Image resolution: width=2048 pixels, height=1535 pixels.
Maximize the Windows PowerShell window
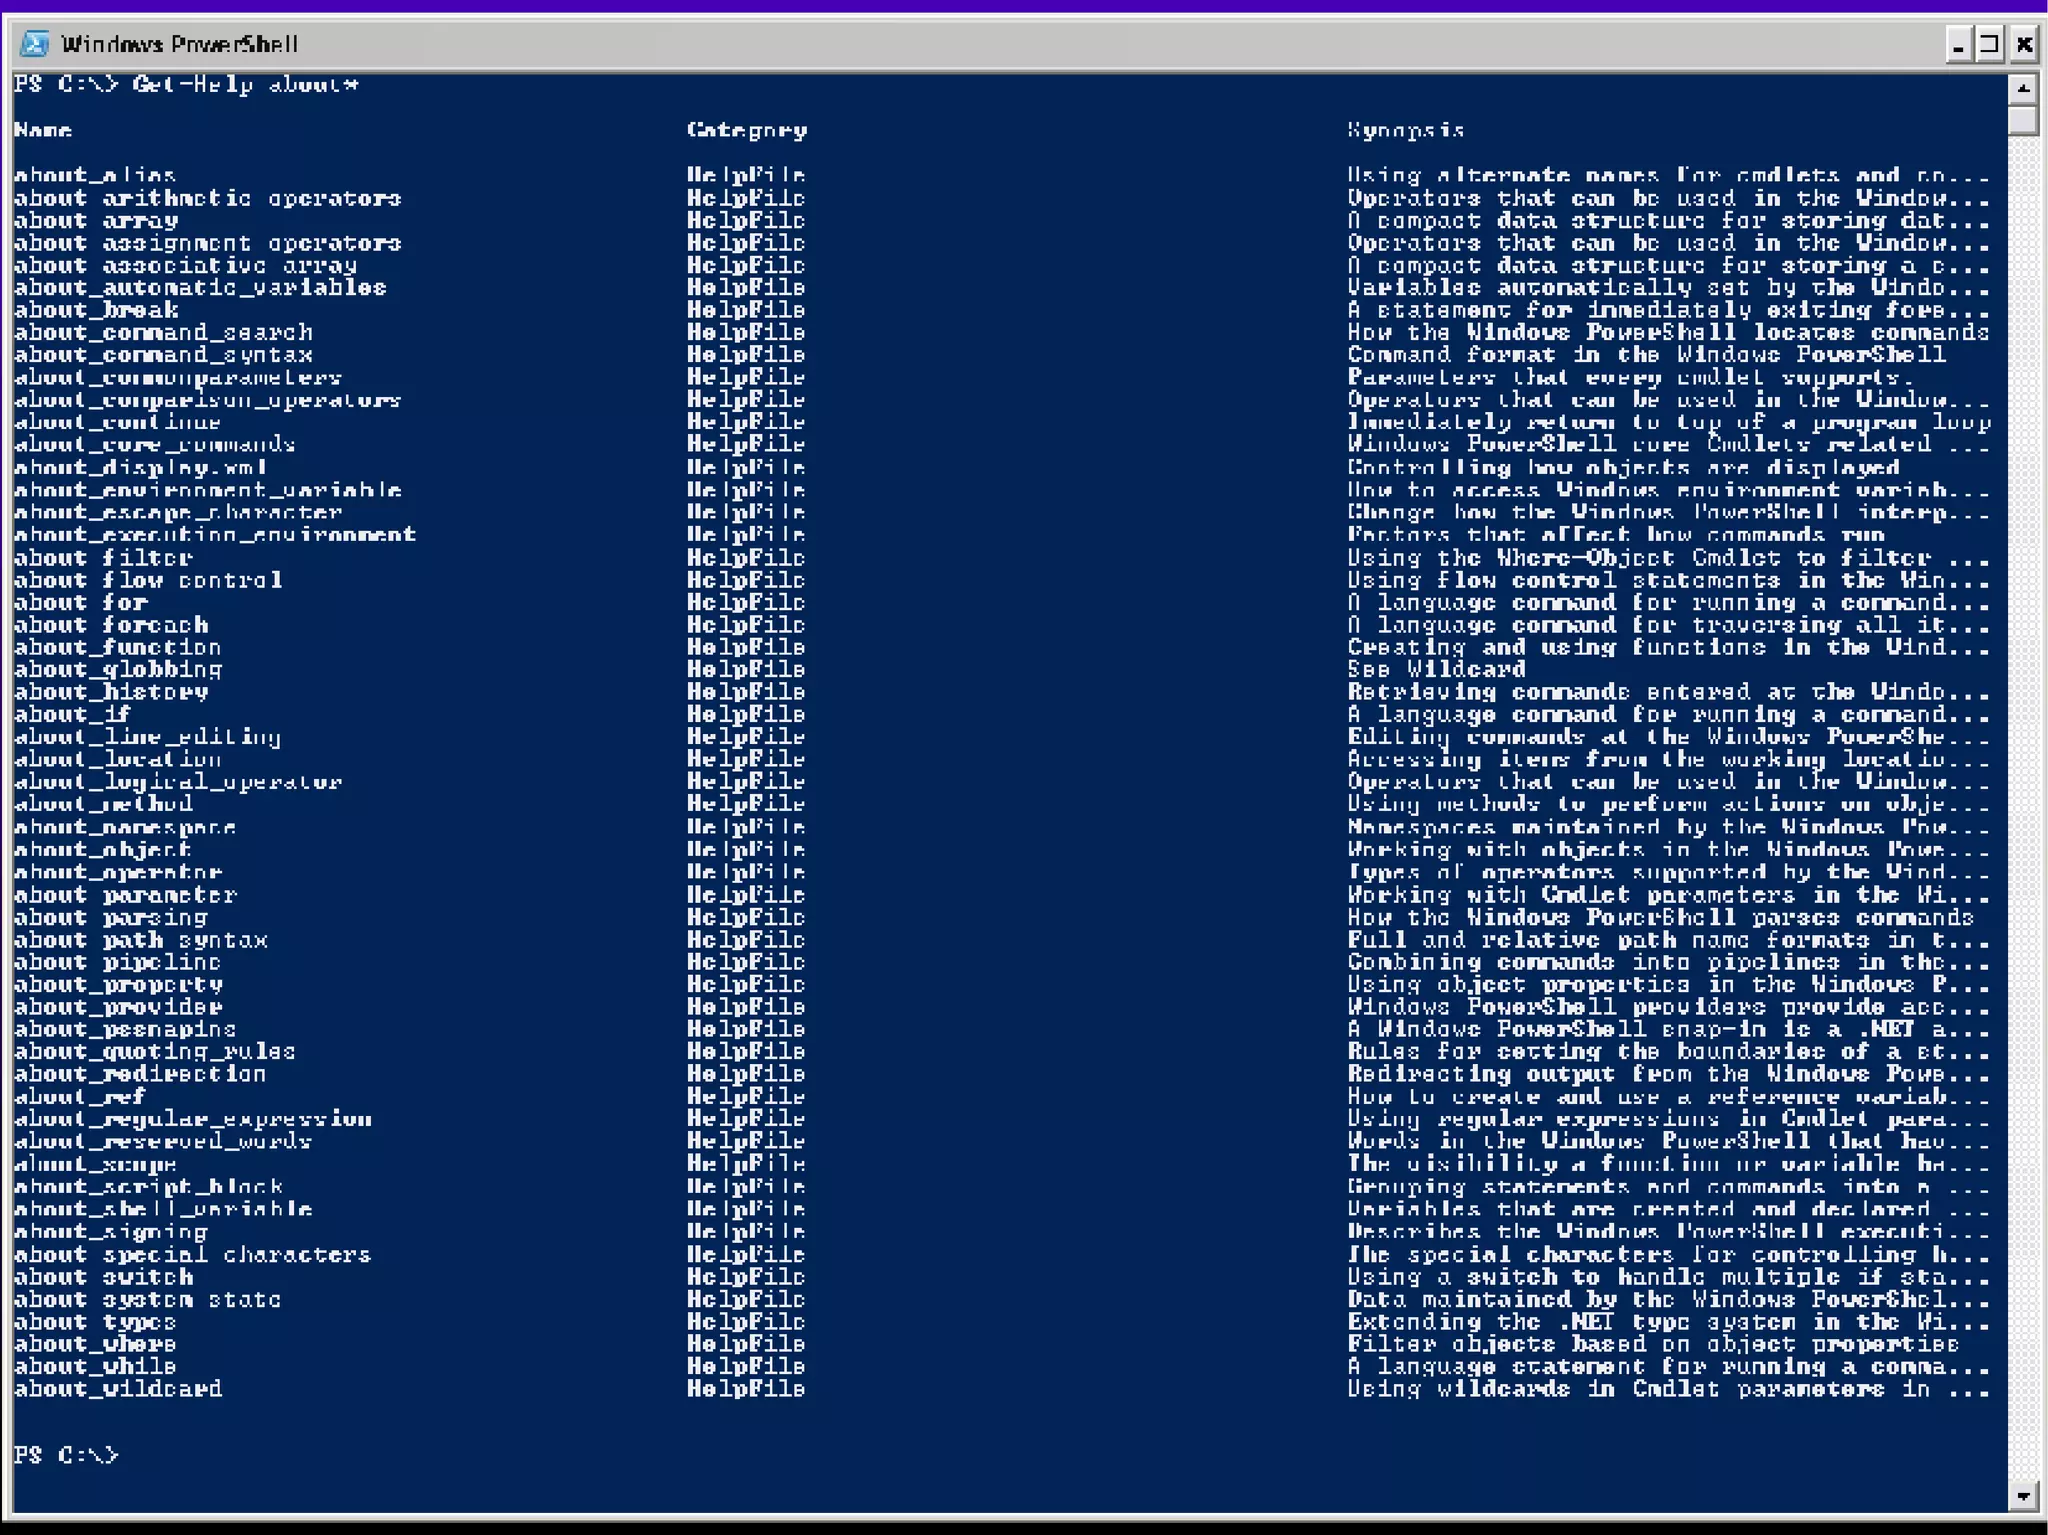1990,45
